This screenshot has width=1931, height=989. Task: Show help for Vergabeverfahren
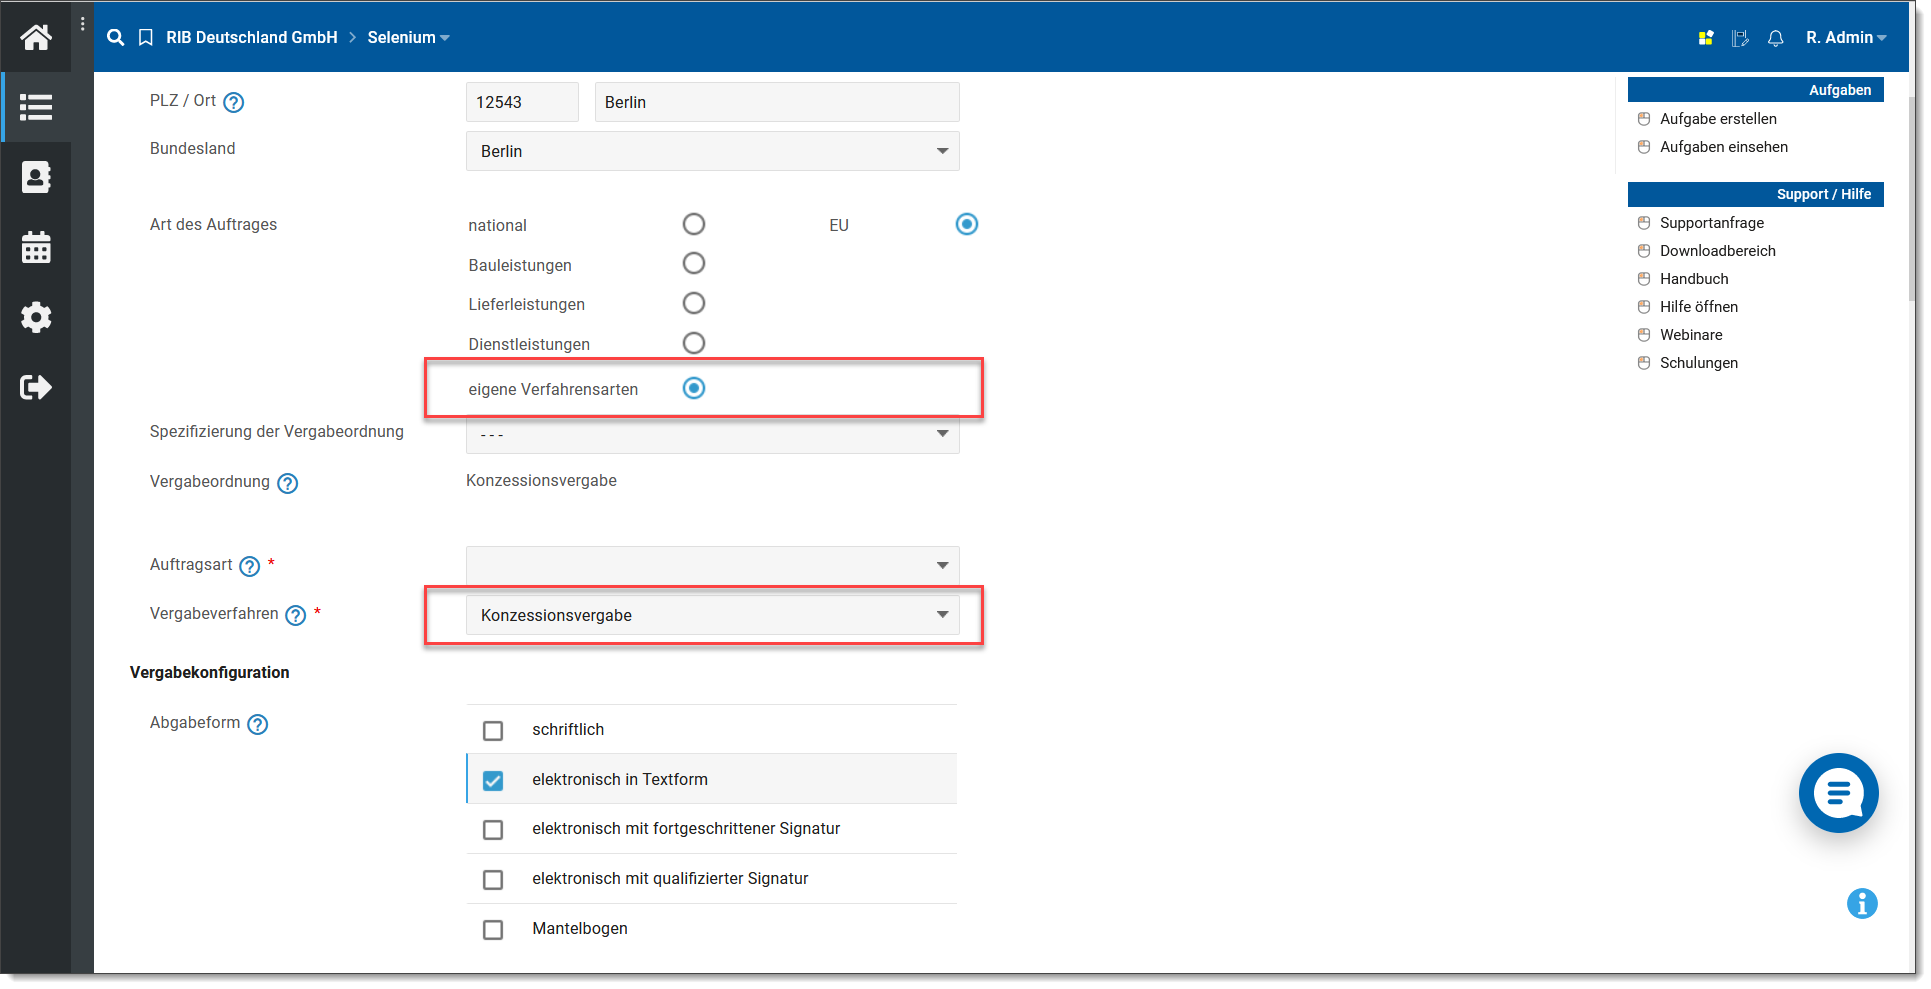pos(296,615)
